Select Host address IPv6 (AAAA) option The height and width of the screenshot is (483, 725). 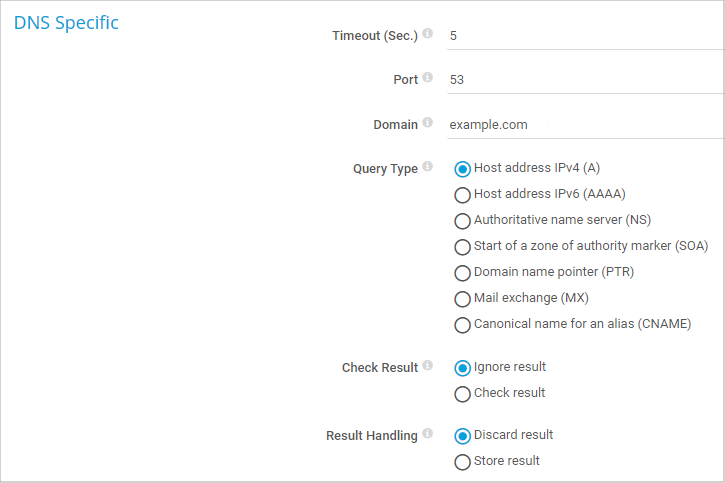pyautogui.click(x=462, y=195)
